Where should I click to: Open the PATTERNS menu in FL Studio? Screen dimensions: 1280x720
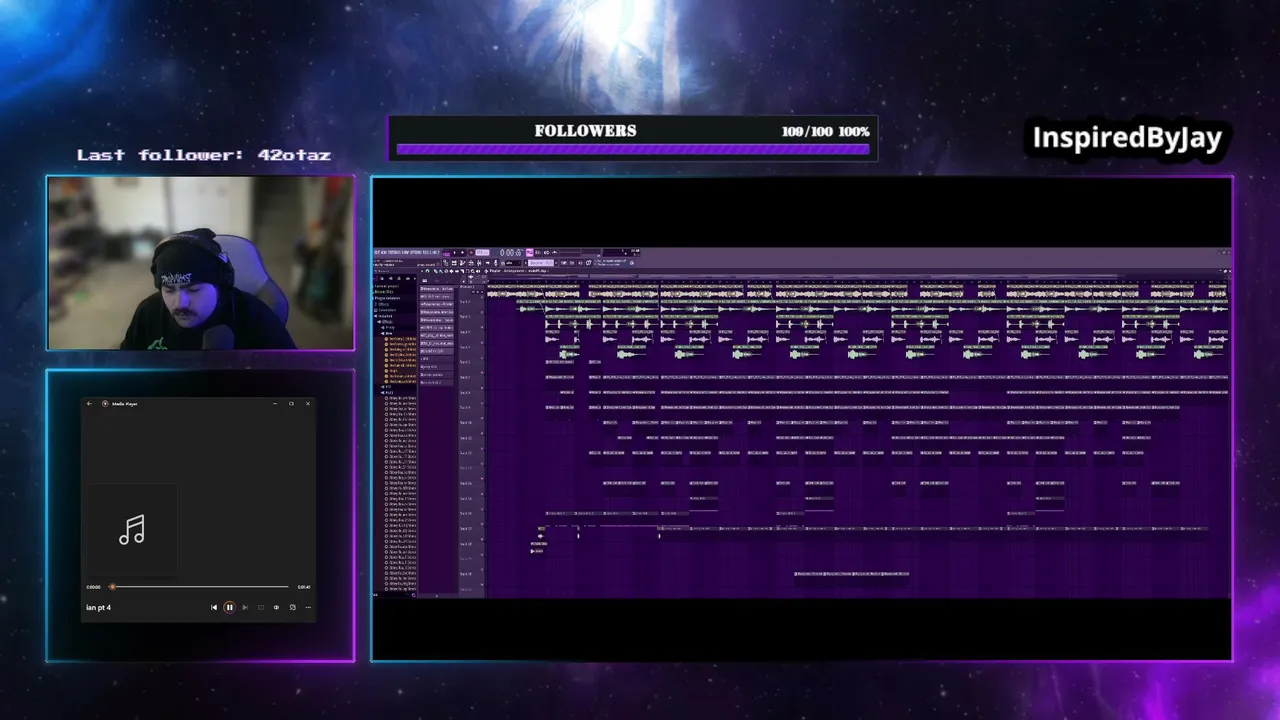[395, 252]
